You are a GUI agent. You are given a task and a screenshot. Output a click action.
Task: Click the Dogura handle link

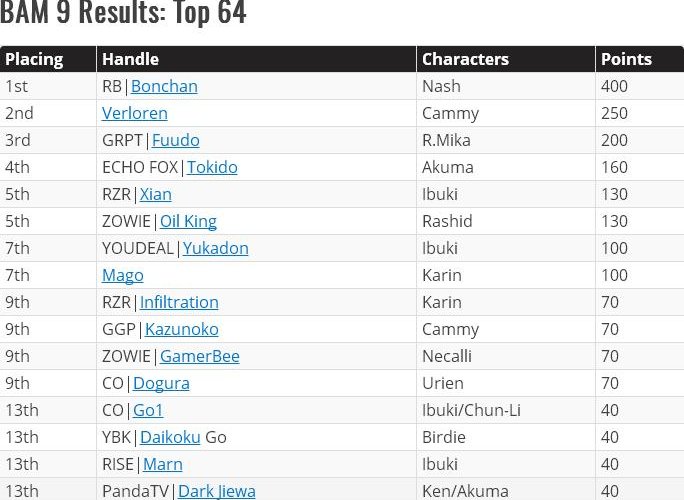[161, 383]
